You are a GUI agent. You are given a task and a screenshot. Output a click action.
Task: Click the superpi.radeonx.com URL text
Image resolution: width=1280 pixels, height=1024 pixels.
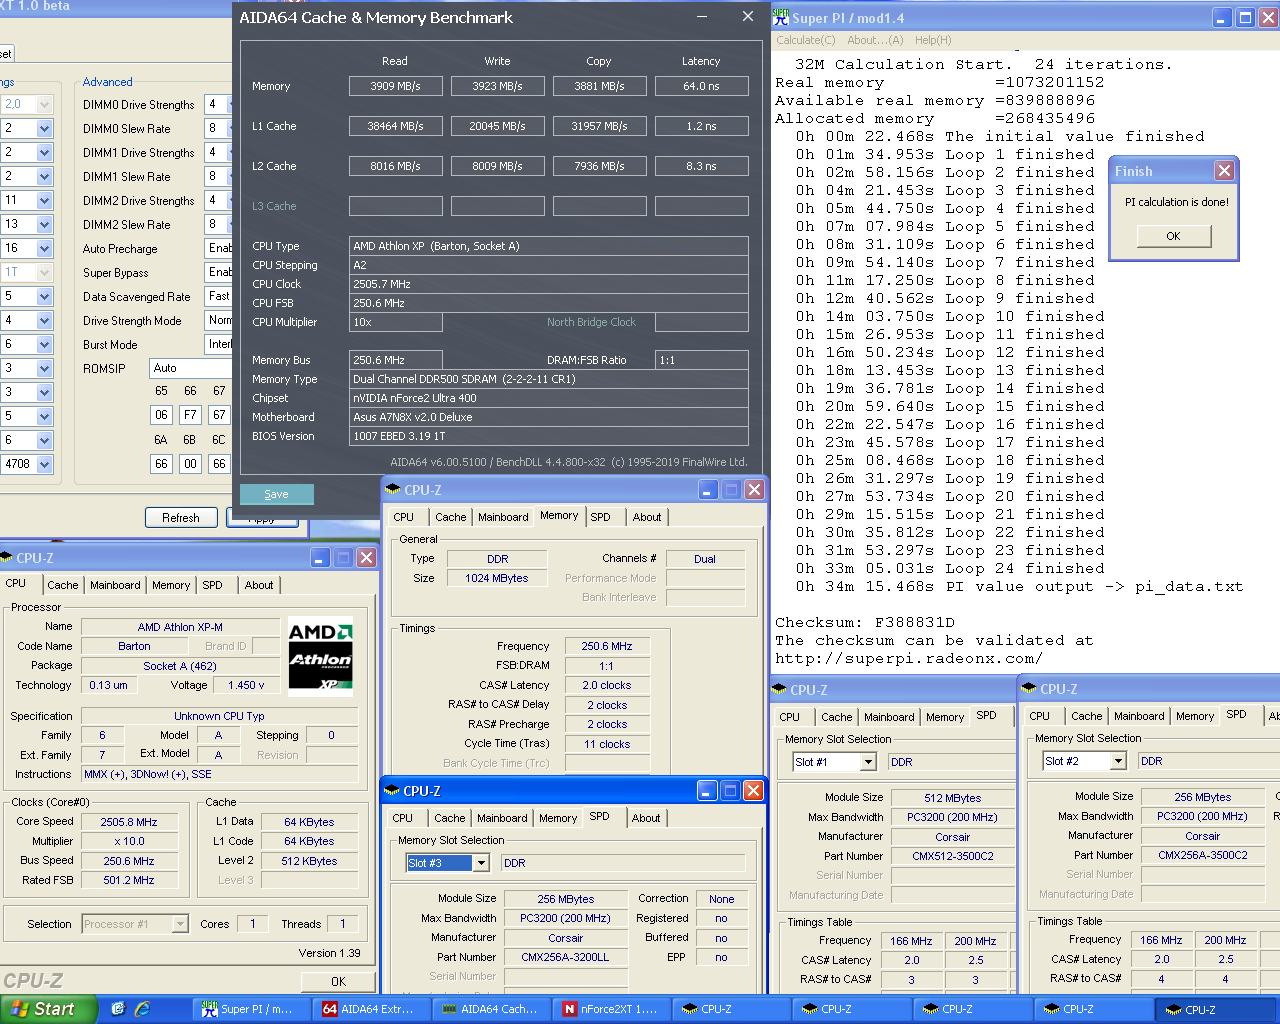[909, 658]
